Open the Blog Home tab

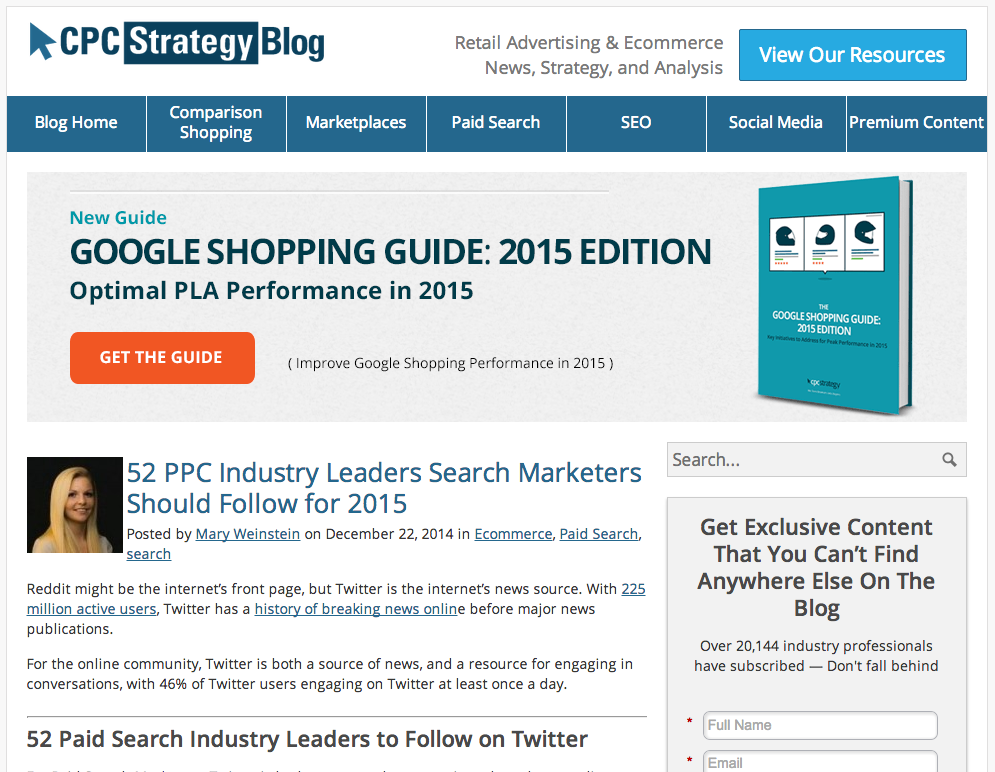coord(76,123)
